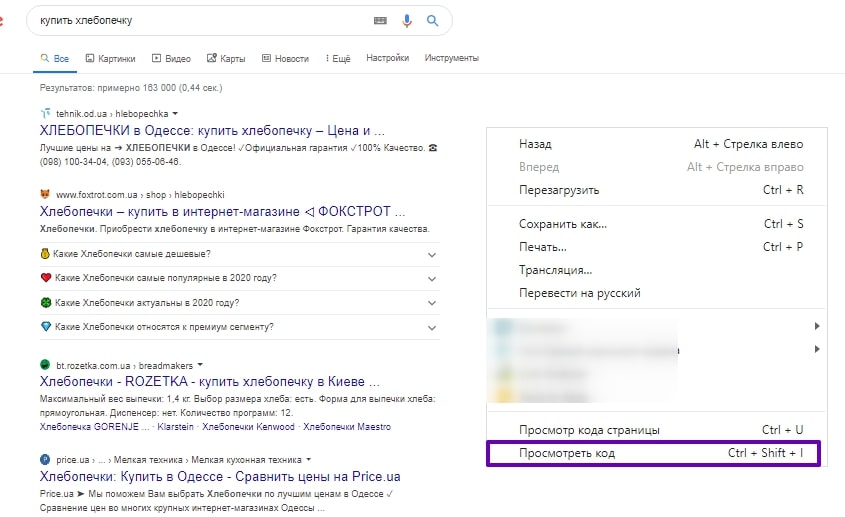This screenshot has height=517, width=845.
Task: Click the blue diamond emoji icon
Action: pos(46,327)
